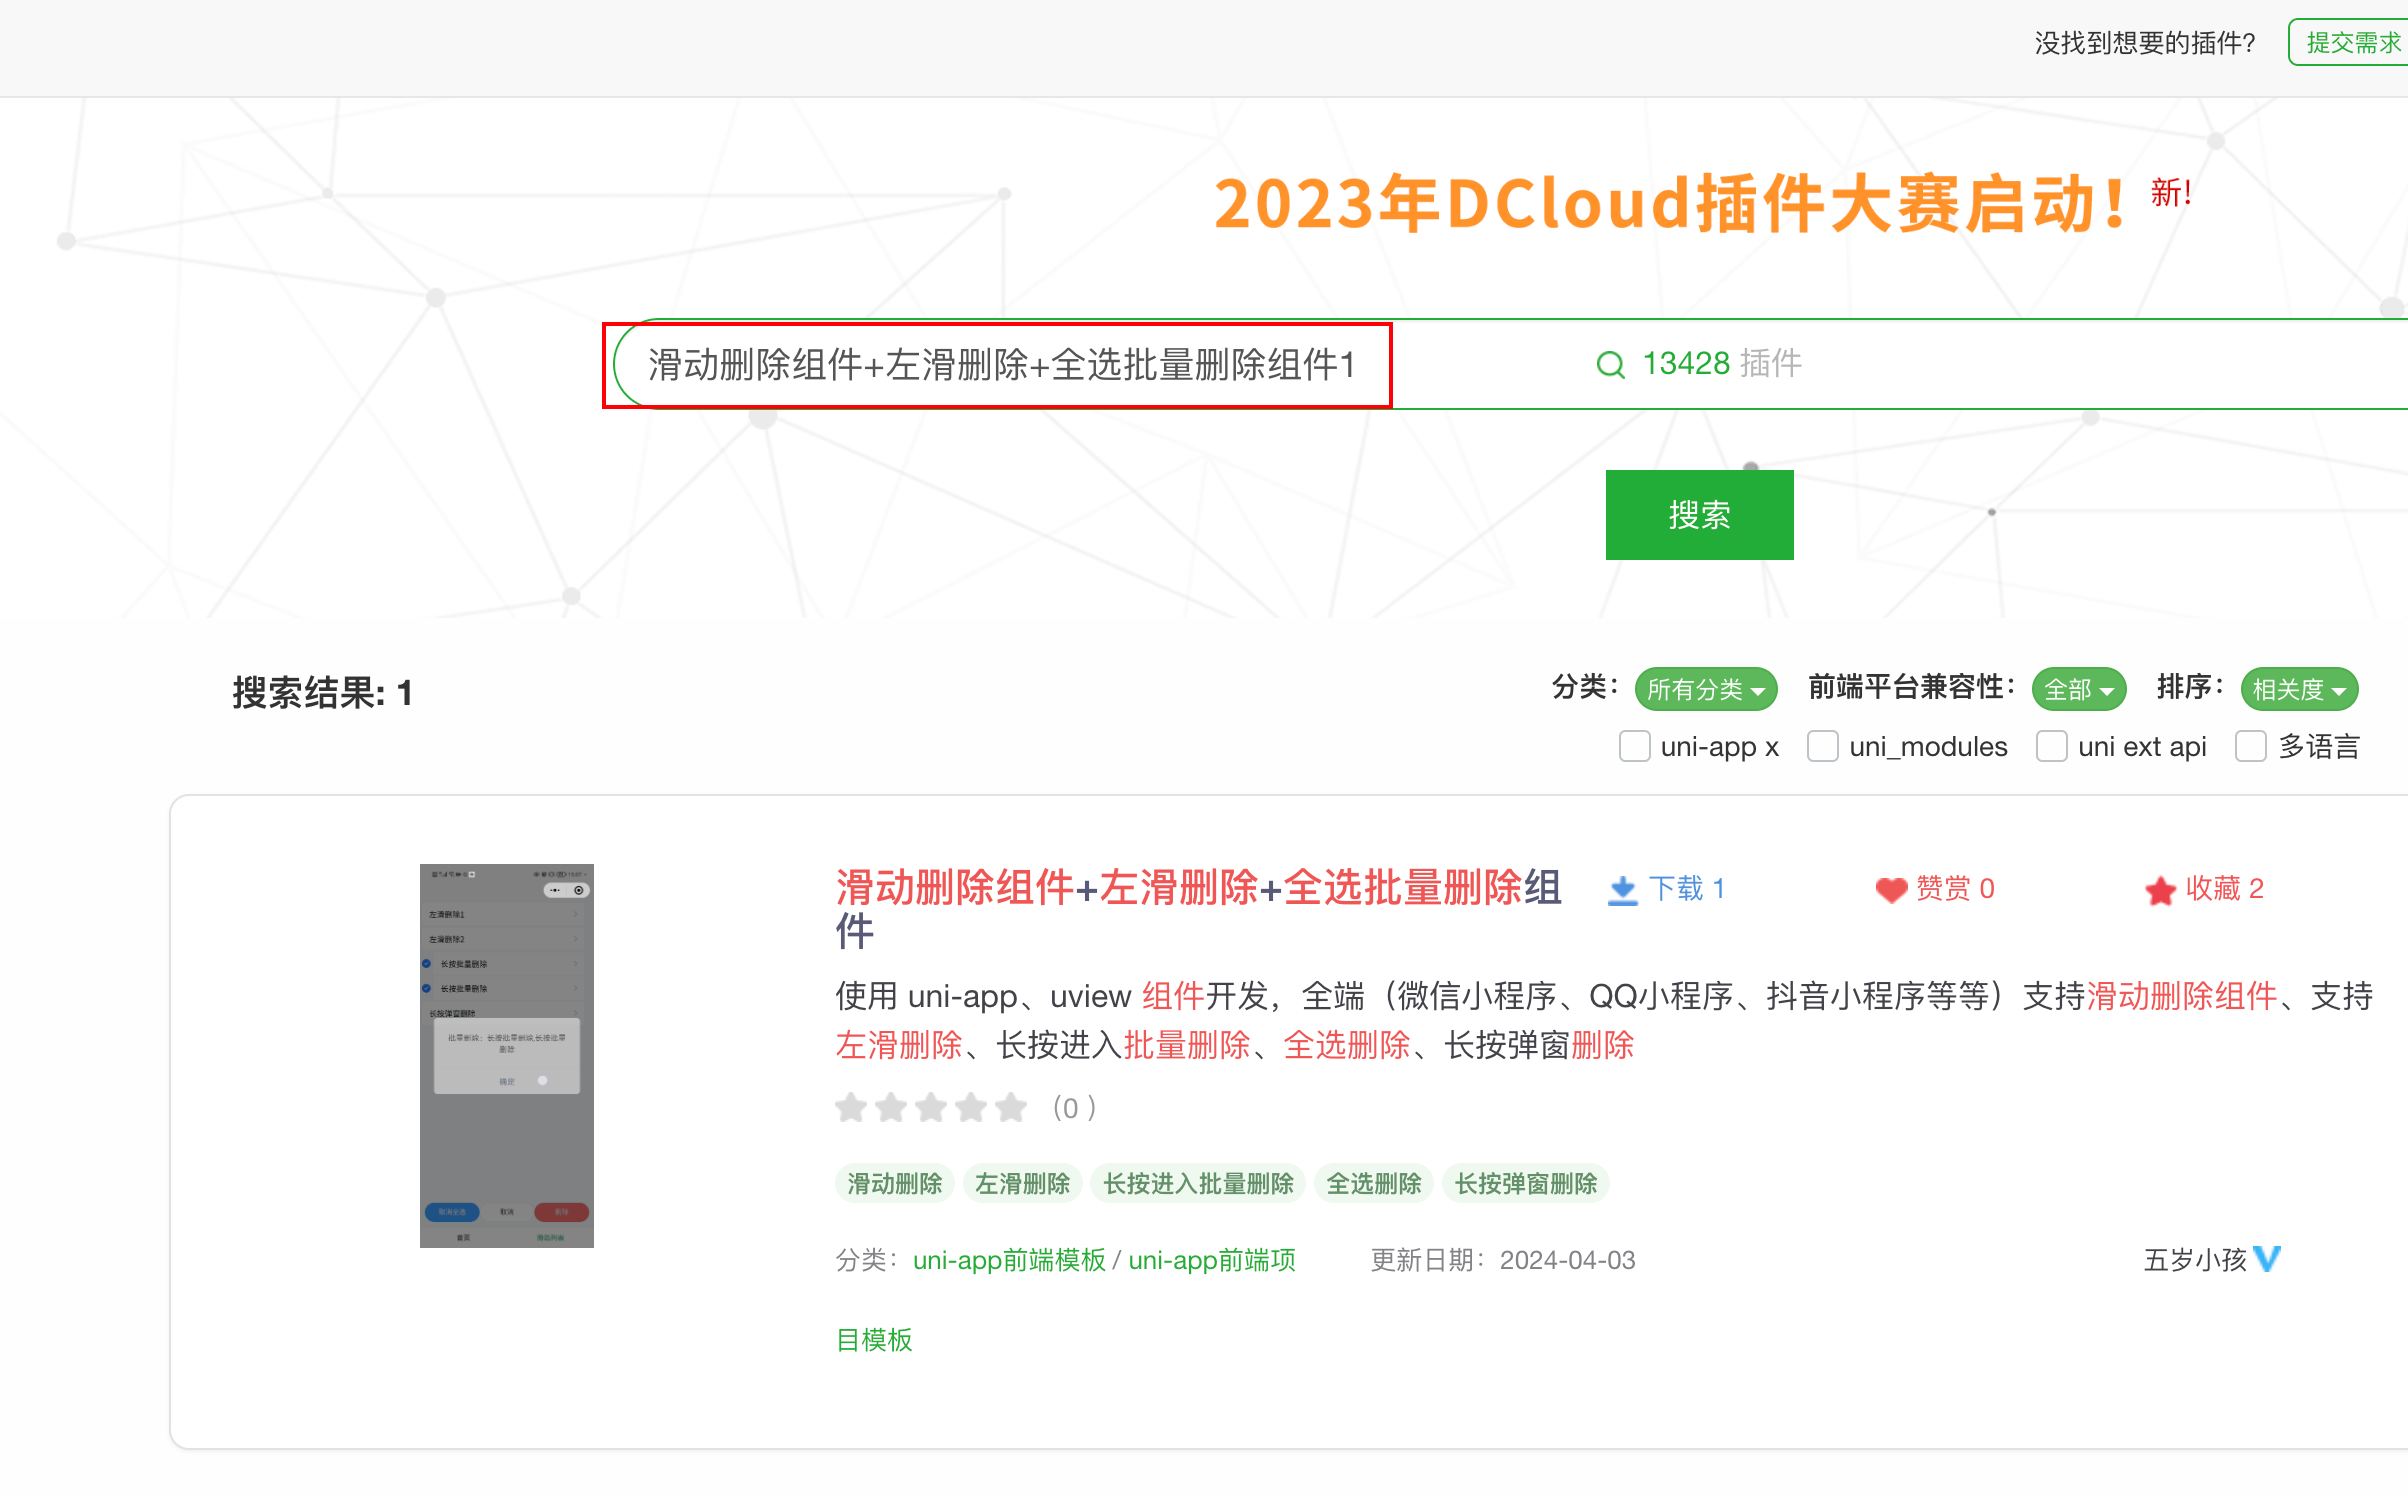Image resolution: width=2408 pixels, height=1496 pixels.
Task: Tick the 多语言 checkbox
Action: pos(2250,747)
